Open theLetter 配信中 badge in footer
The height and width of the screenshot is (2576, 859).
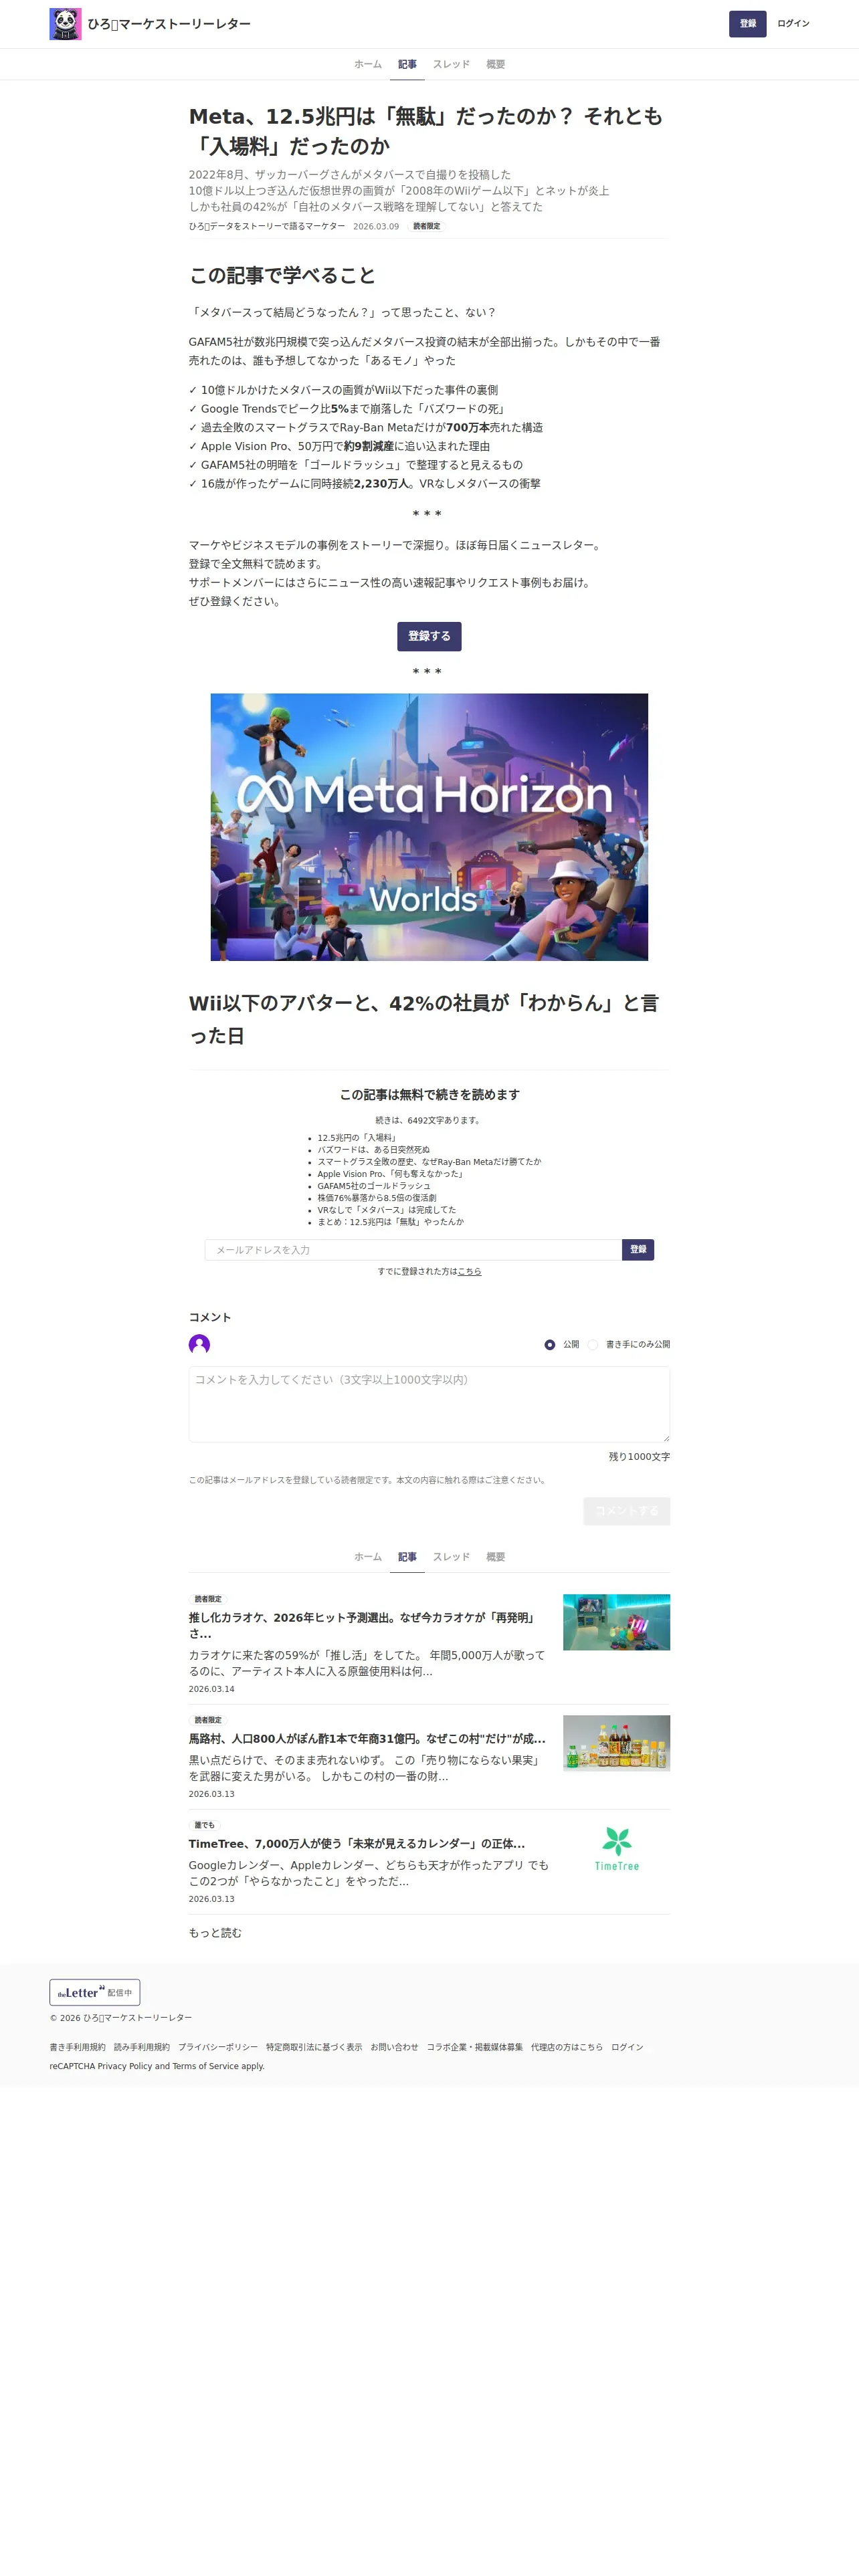coord(95,1992)
